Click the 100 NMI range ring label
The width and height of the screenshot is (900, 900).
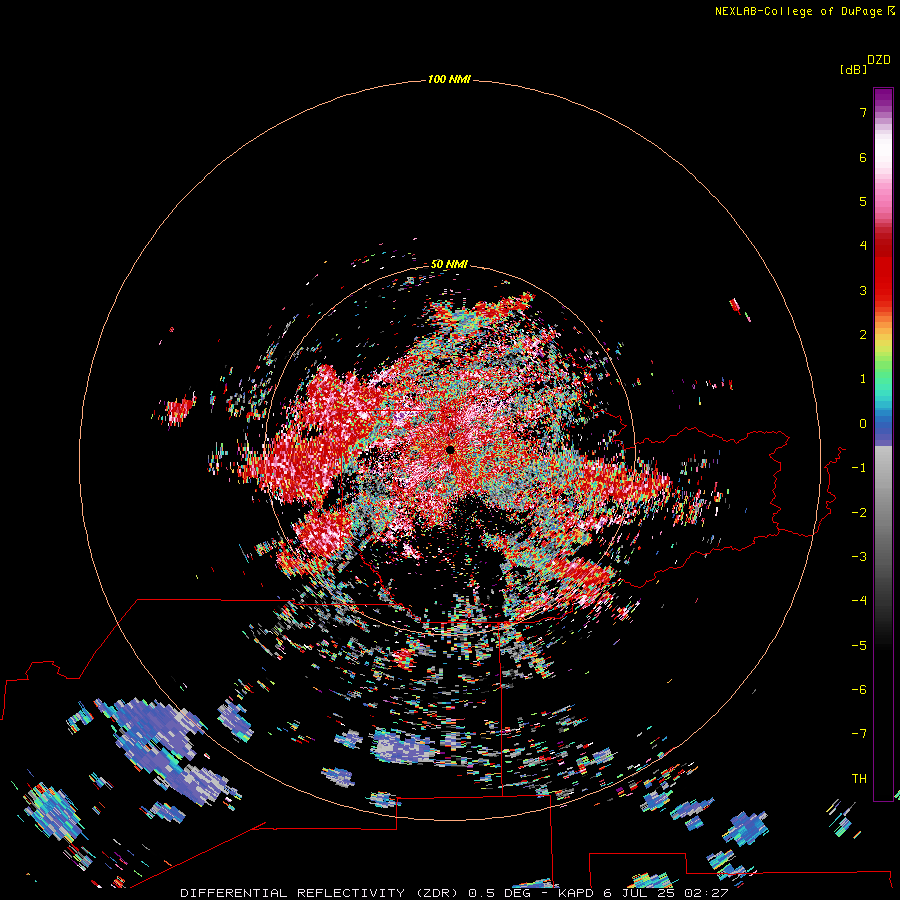click(x=449, y=79)
